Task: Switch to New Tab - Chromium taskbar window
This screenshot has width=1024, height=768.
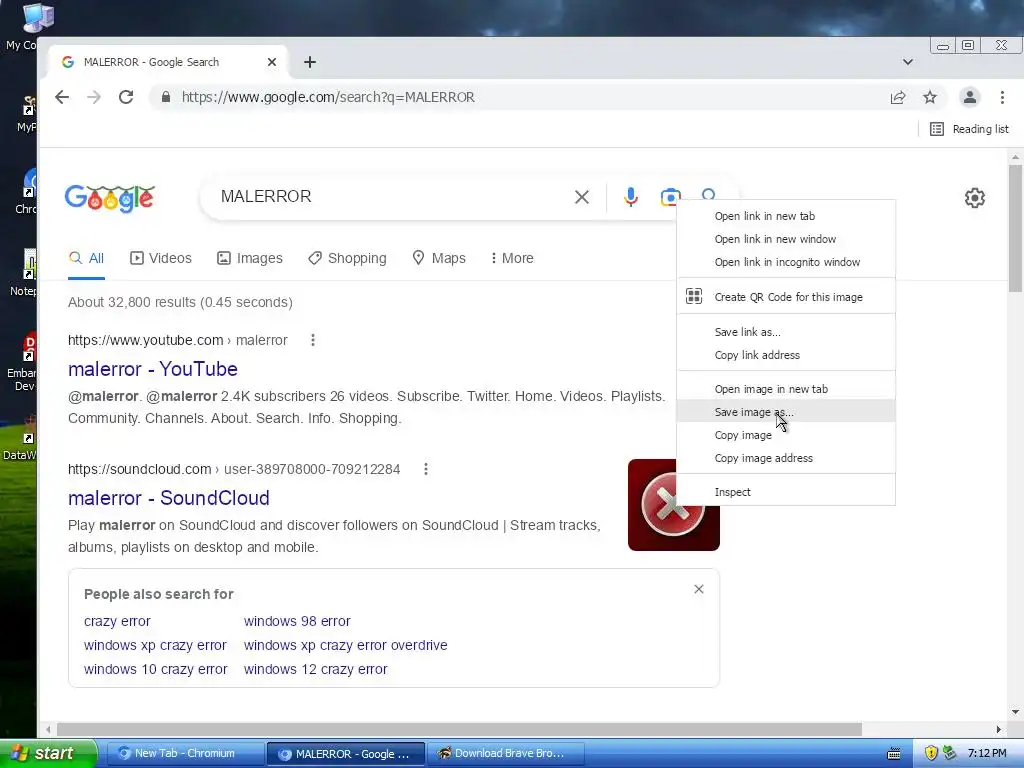Action: [x=184, y=754]
